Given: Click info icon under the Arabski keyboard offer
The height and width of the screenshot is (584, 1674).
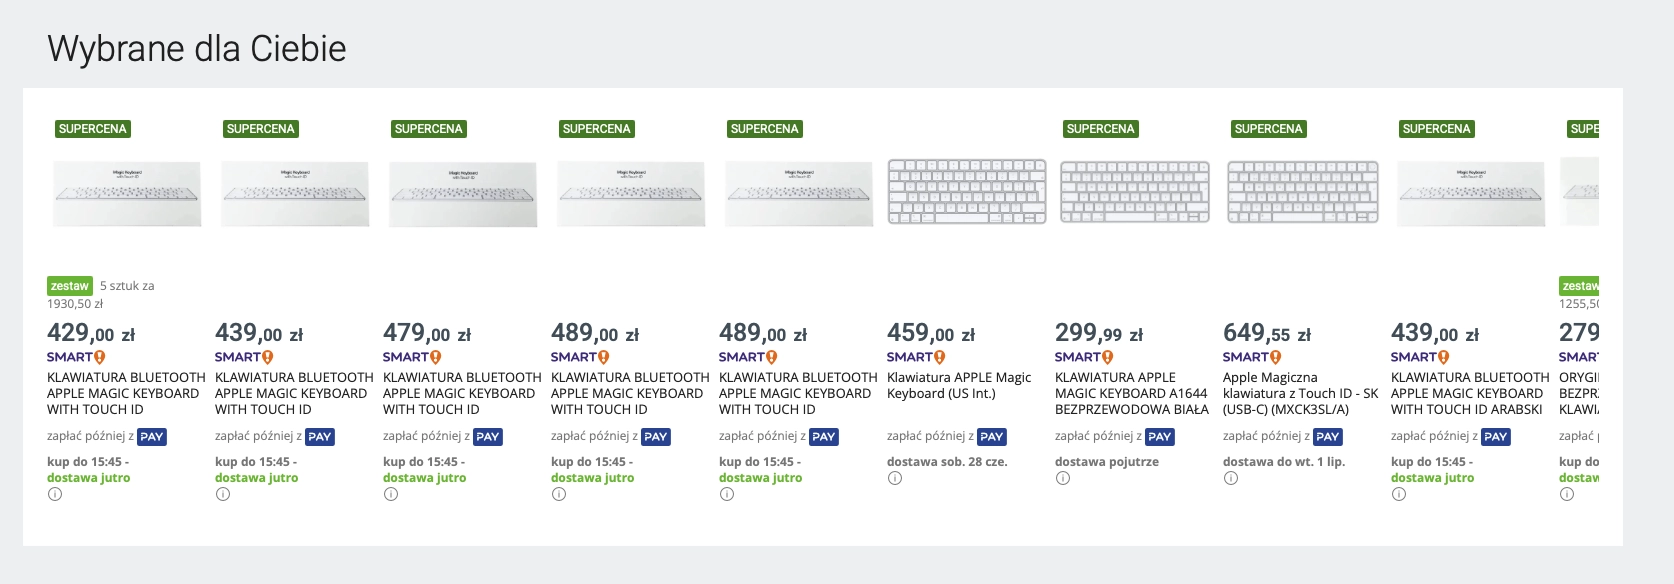Looking at the screenshot, I should click(x=1399, y=494).
